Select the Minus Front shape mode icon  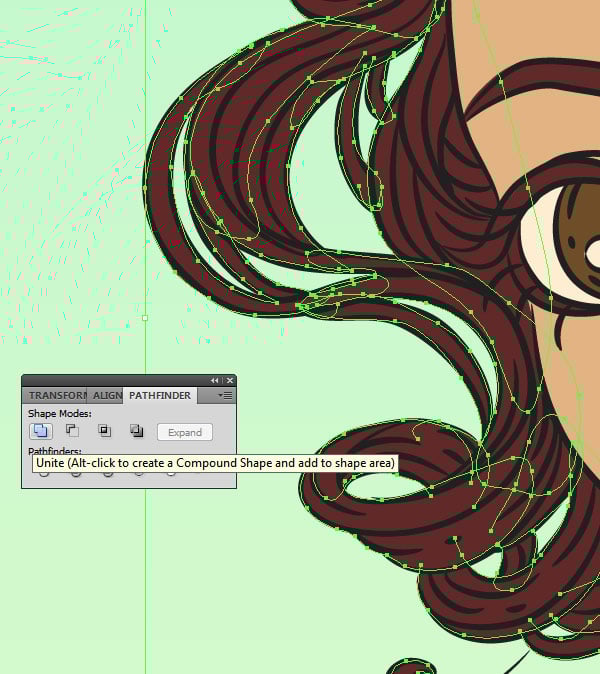[x=72, y=431]
